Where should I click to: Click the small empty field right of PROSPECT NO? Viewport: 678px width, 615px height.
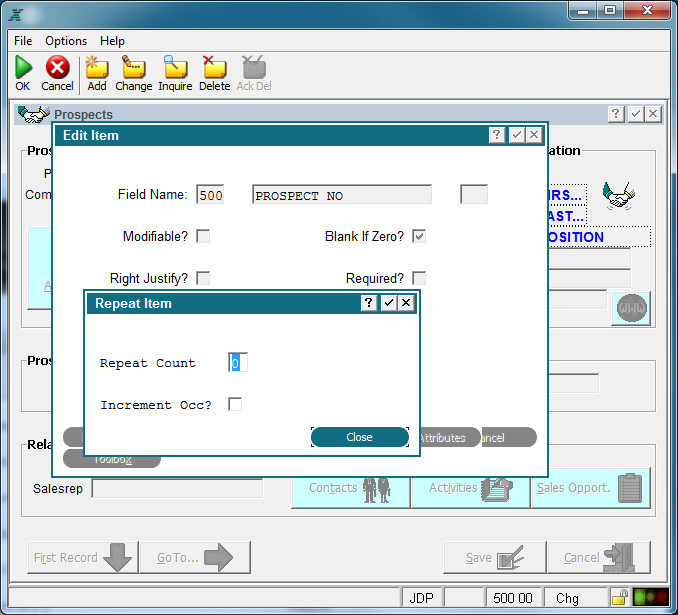pos(474,195)
